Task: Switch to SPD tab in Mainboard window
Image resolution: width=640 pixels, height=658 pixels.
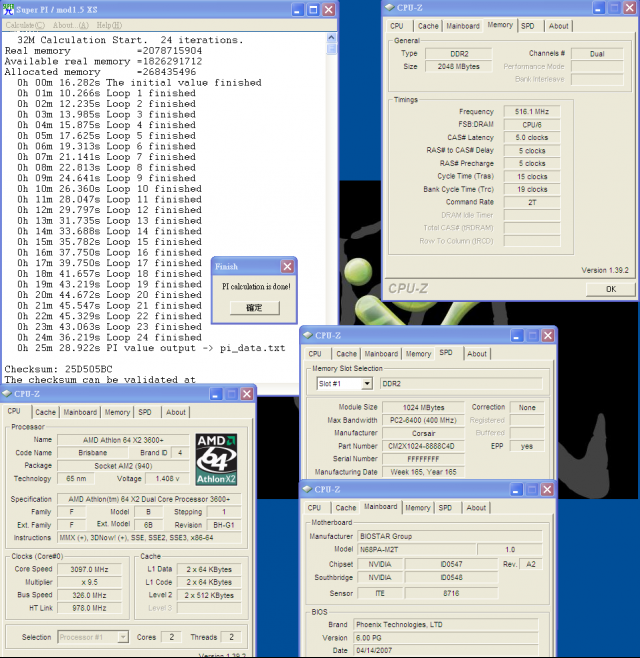Action: (x=445, y=508)
